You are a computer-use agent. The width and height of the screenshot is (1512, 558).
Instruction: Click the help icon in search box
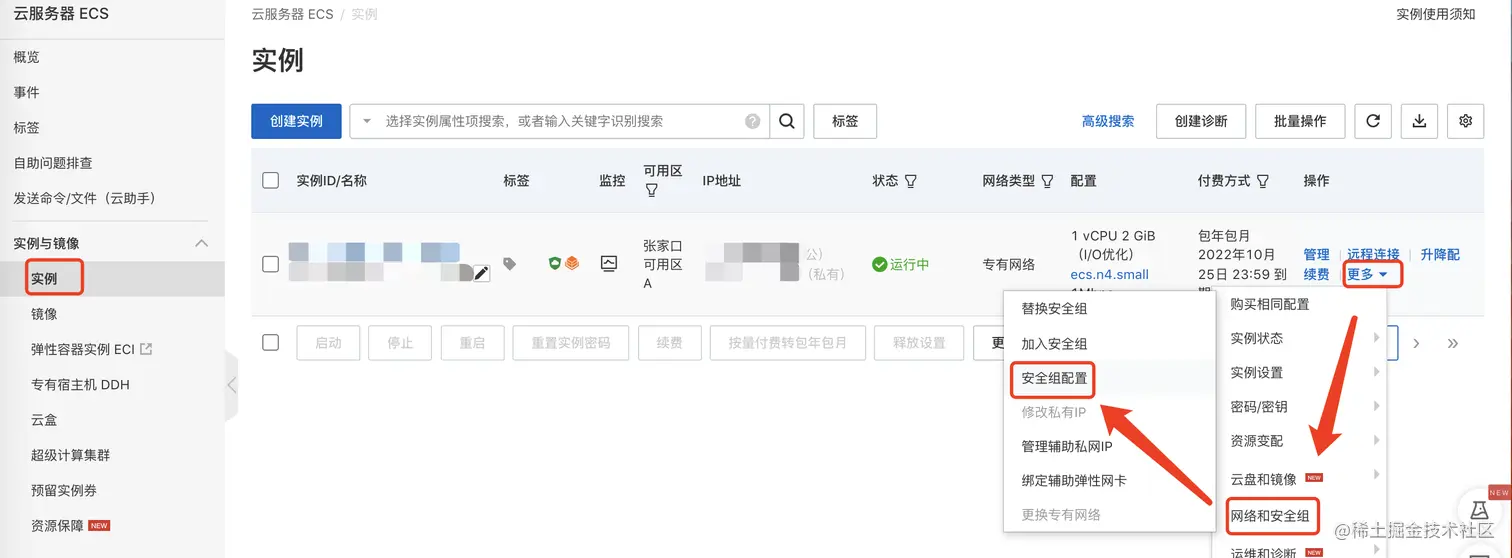click(x=752, y=121)
